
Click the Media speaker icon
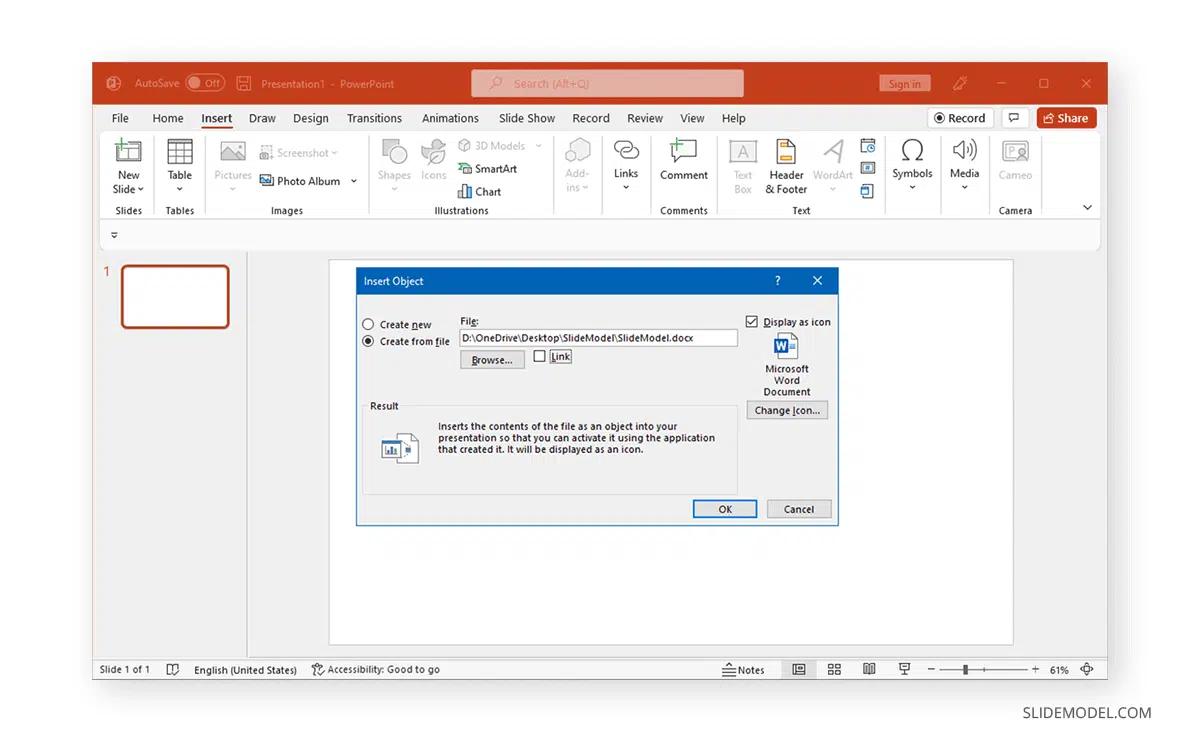(x=964, y=151)
